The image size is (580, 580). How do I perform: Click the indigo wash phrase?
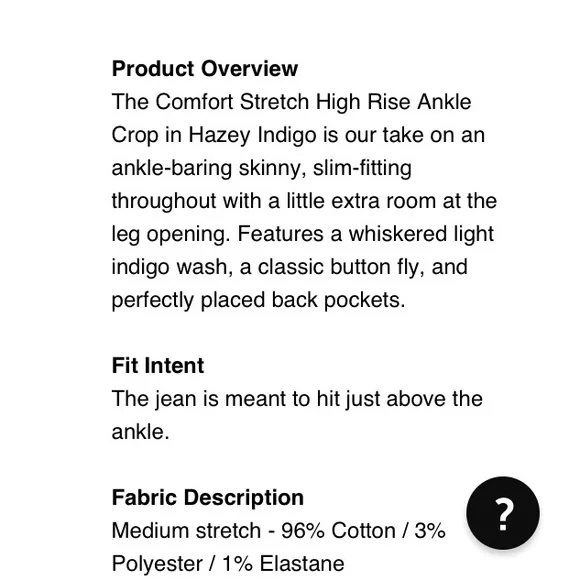[x=172, y=267]
